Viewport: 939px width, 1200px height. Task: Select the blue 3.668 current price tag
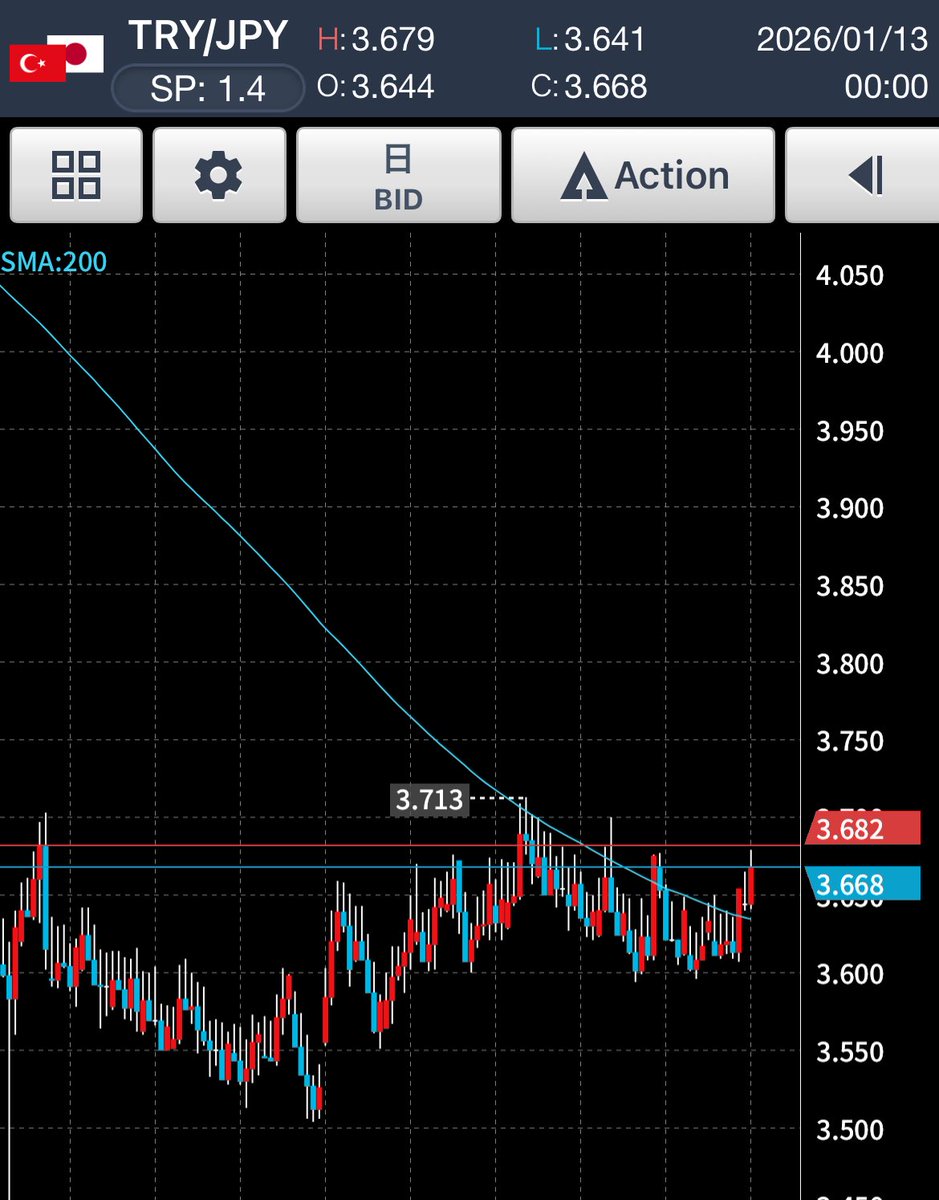coord(863,884)
